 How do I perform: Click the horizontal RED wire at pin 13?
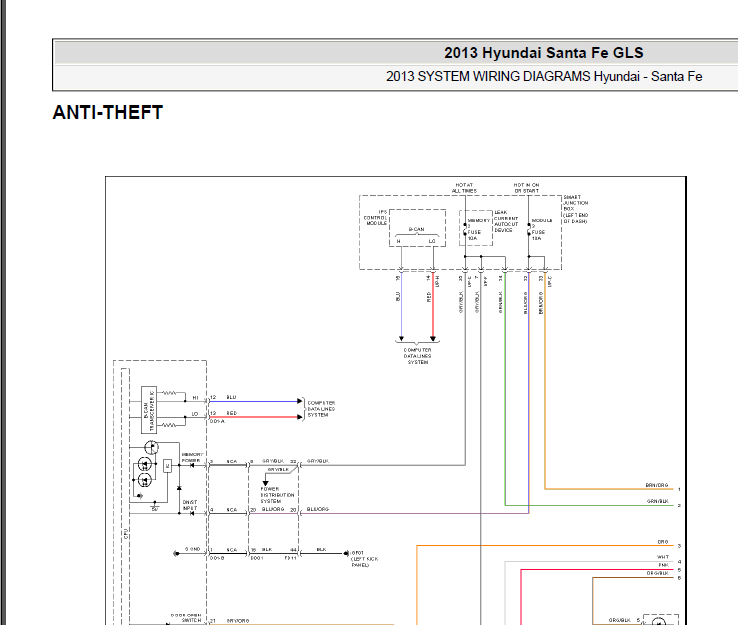click(x=255, y=417)
